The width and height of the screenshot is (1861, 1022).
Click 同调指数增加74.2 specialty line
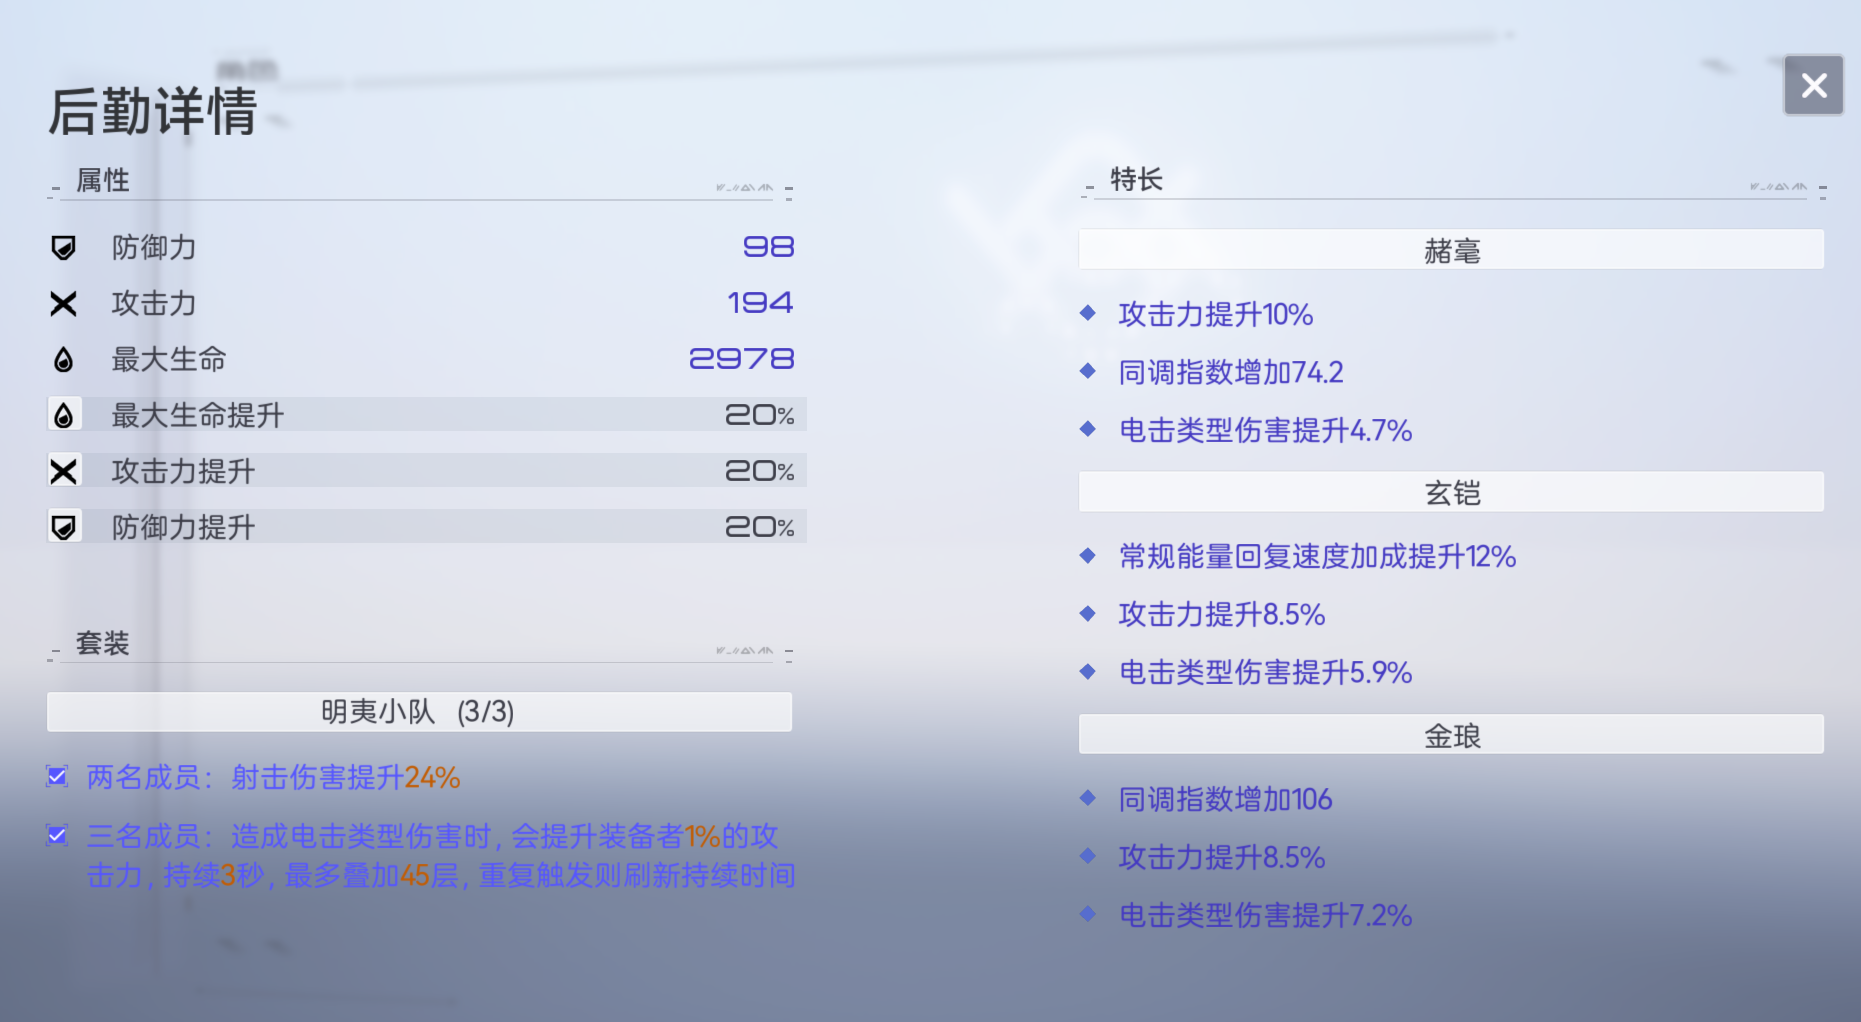1231,372
